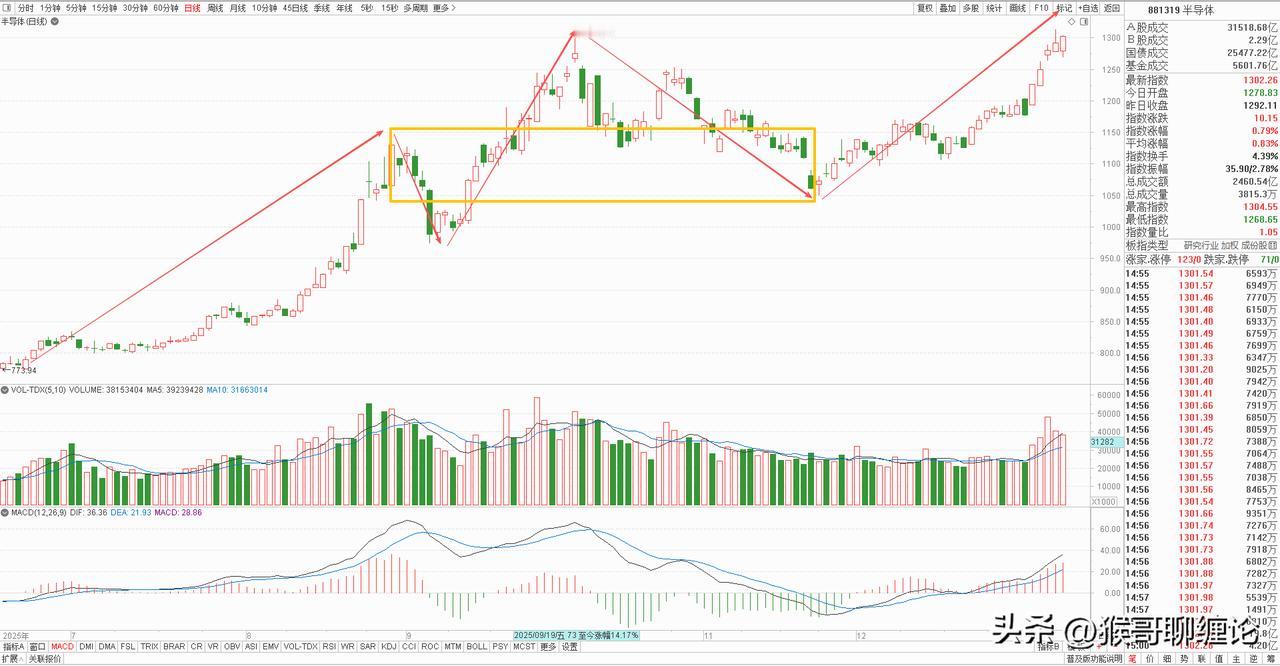Select the BRAR indicator tab

pos(174,646)
